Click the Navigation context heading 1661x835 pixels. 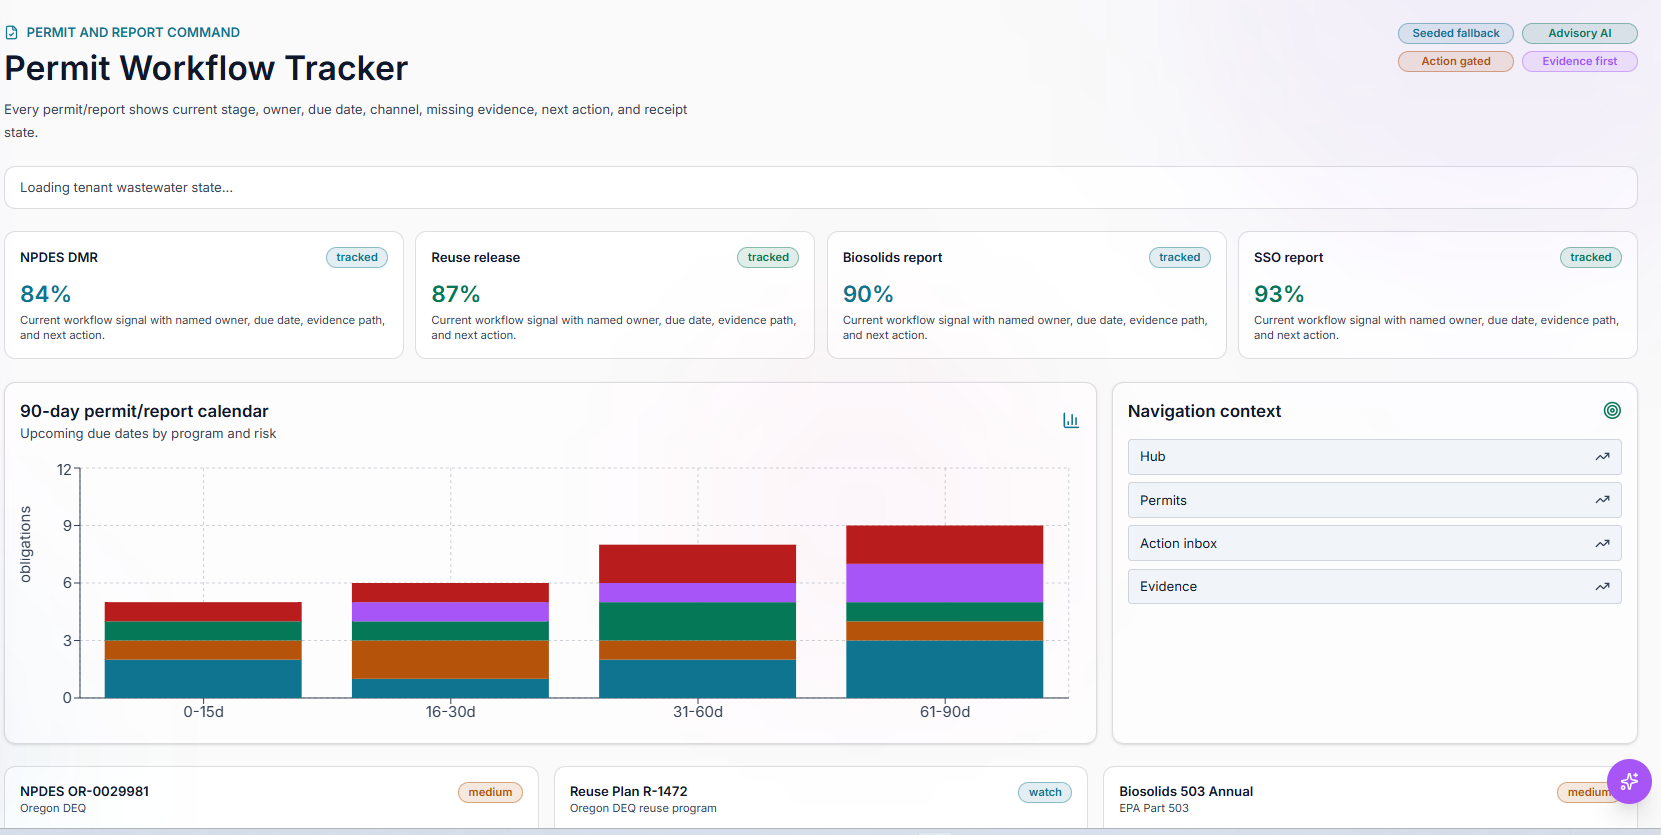point(1204,411)
